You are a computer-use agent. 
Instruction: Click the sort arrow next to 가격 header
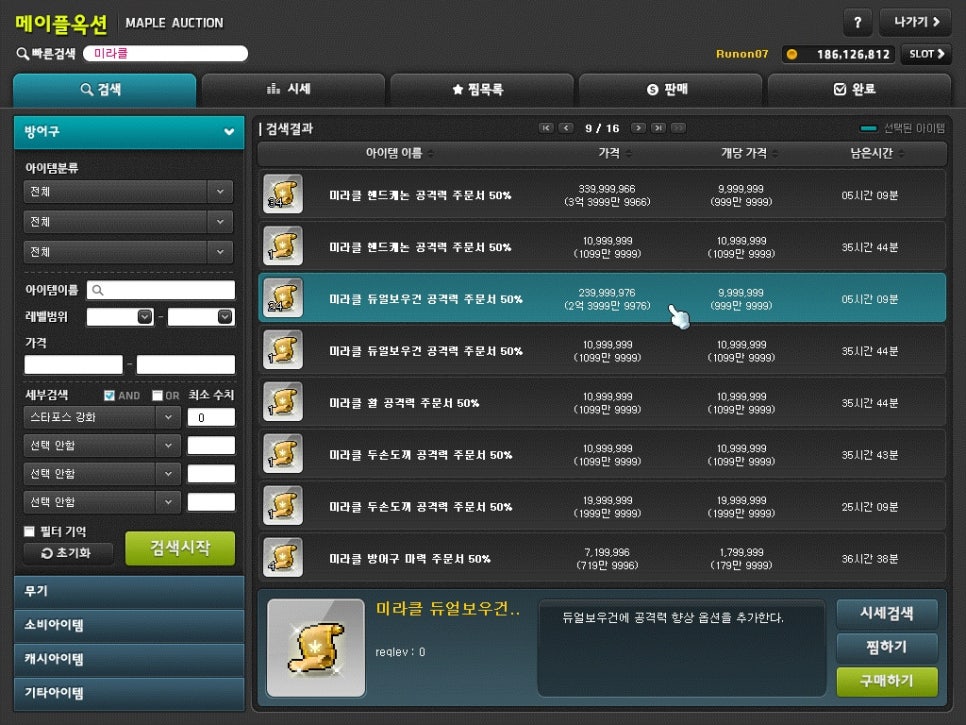tap(628, 153)
